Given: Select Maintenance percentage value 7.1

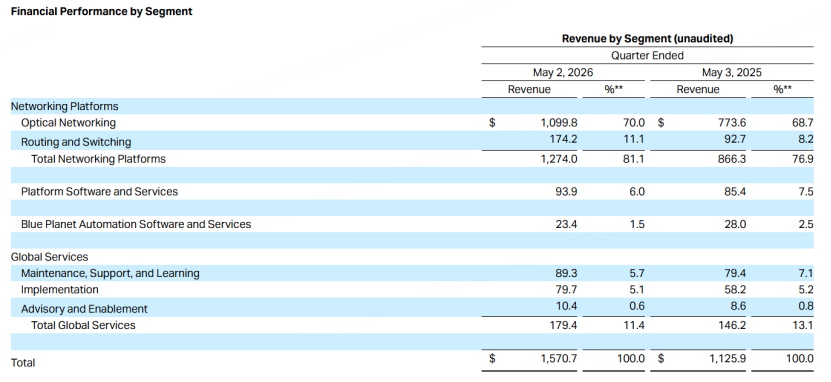Looking at the screenshot, I should tap(806, 273).
